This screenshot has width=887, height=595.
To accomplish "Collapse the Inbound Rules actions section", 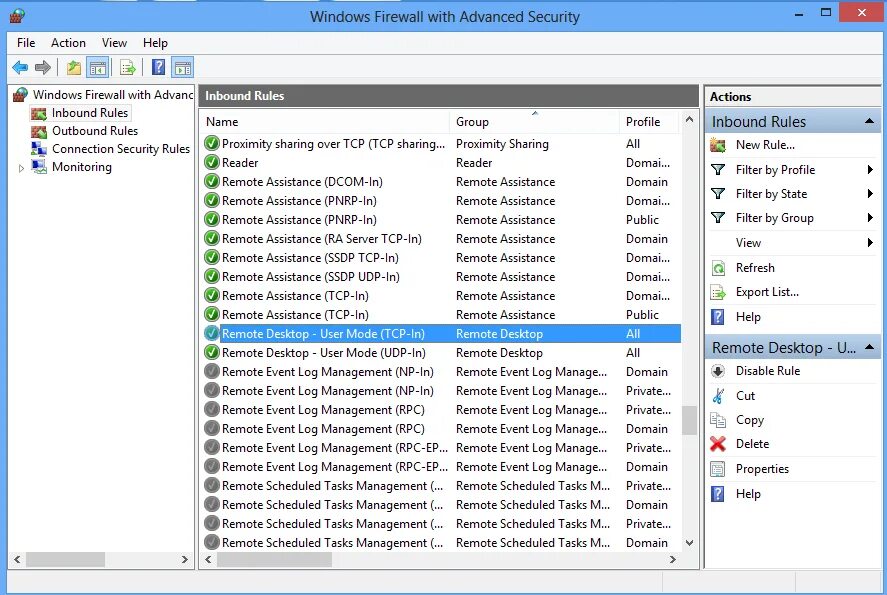I will (x=869, y=121).
